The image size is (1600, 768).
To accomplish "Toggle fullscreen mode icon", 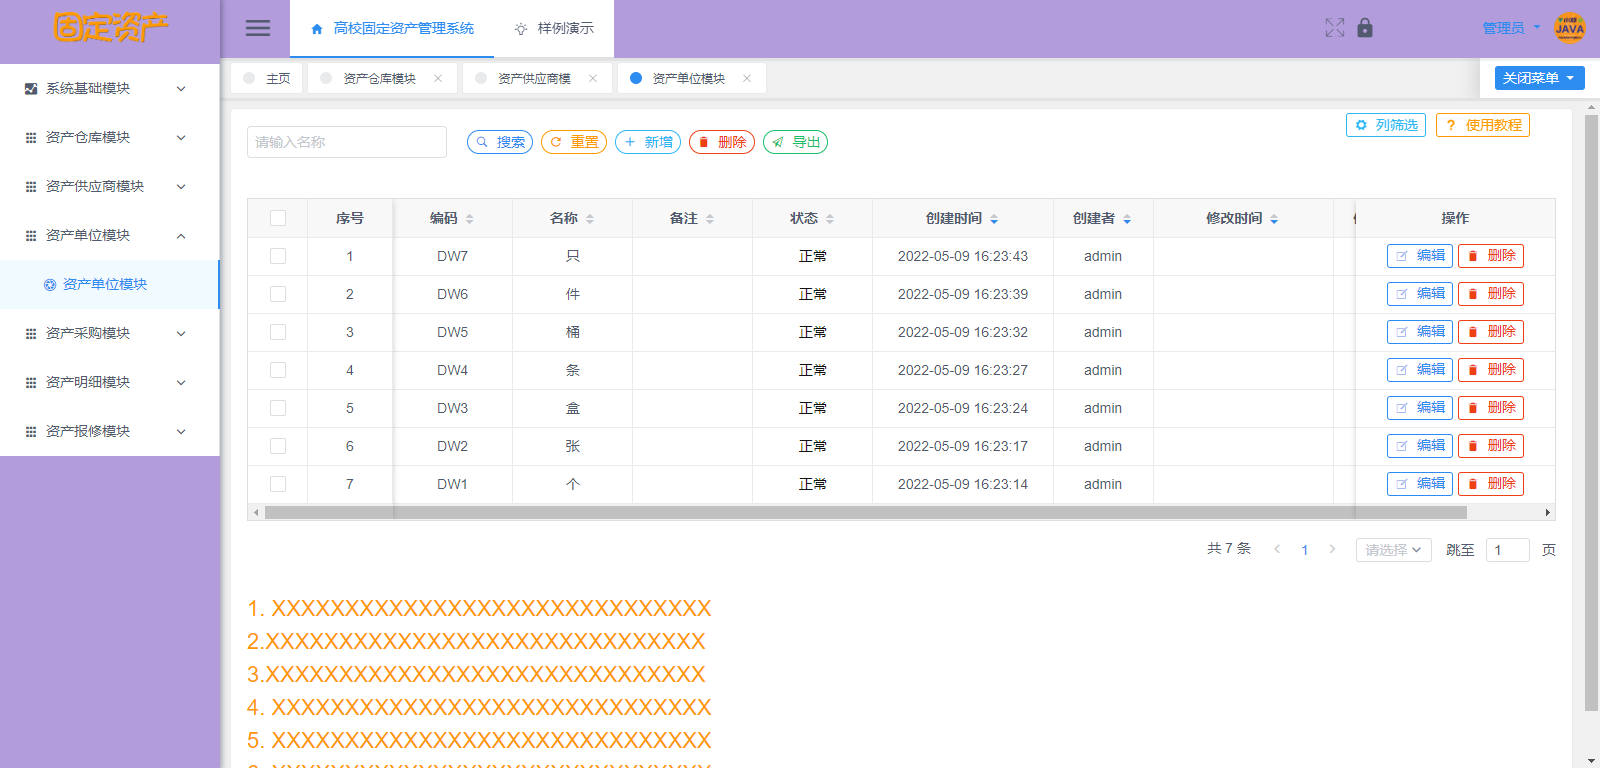I will (x=1334, y=28).
